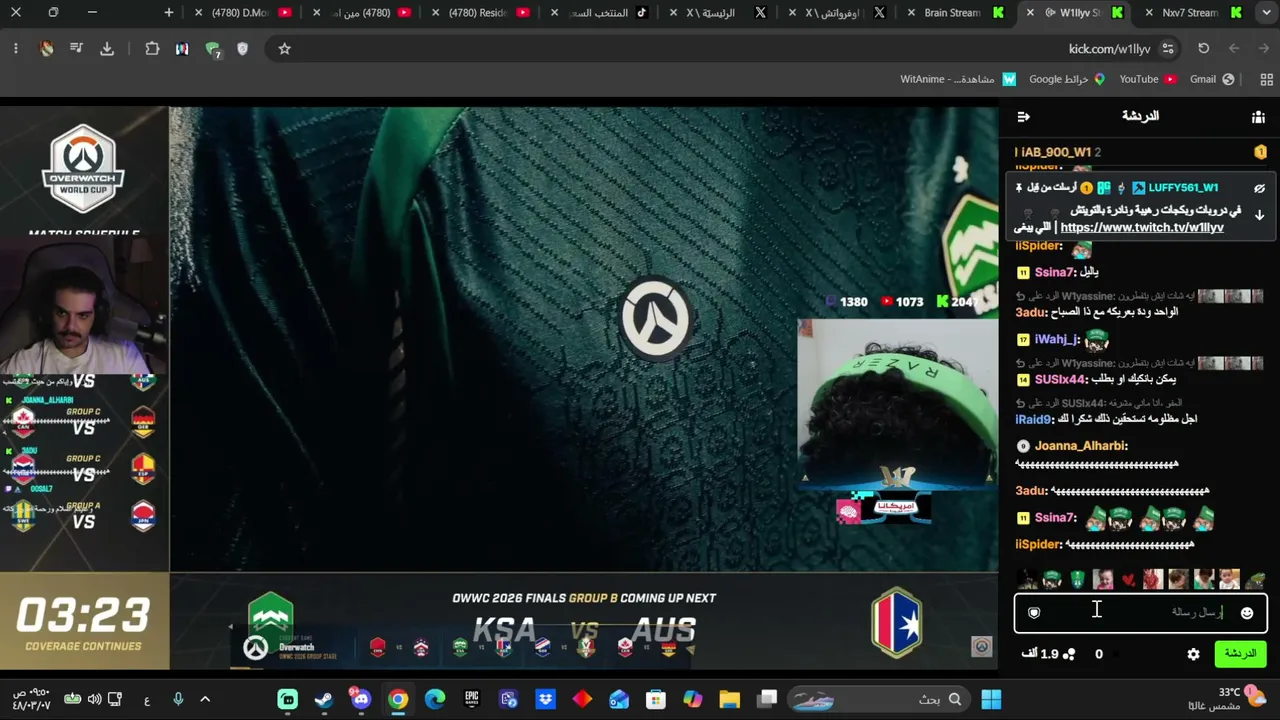Open Discord from taskbar
This screenshot has height=720, width=1280.
click(361, 699)
